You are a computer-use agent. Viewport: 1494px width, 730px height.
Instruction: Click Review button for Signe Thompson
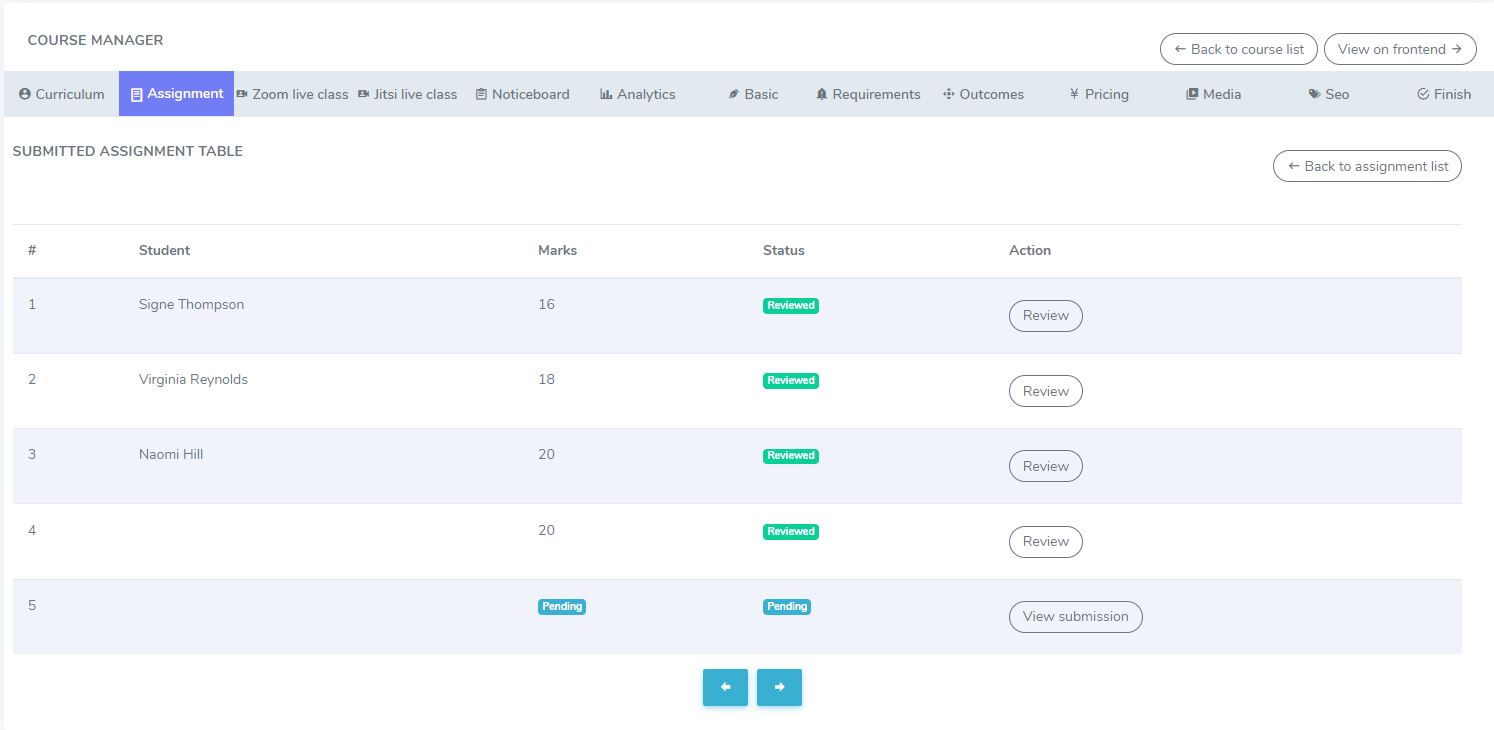[1045, 315]
